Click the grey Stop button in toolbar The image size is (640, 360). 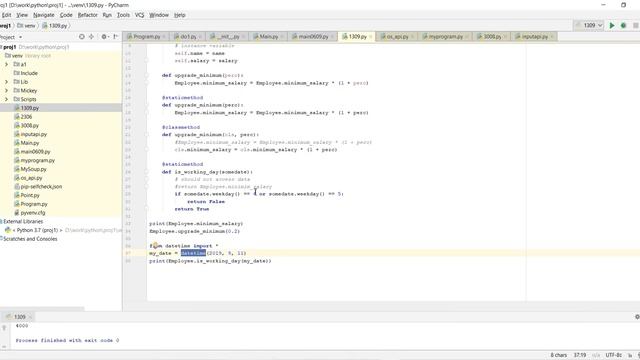pyautogui.click(x=636, y=25)
